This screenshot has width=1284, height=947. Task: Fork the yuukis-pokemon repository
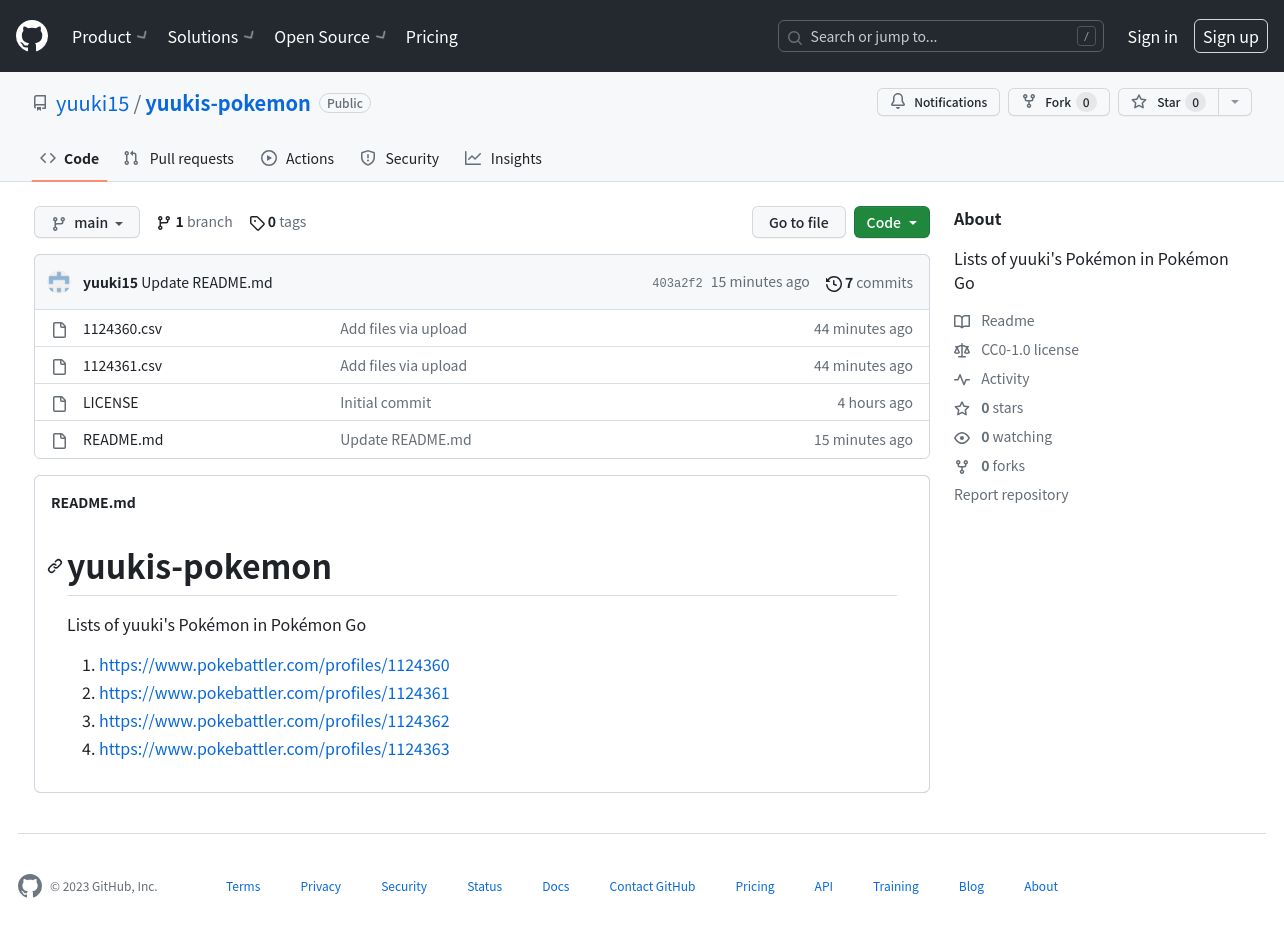[x=1058, y=102]
